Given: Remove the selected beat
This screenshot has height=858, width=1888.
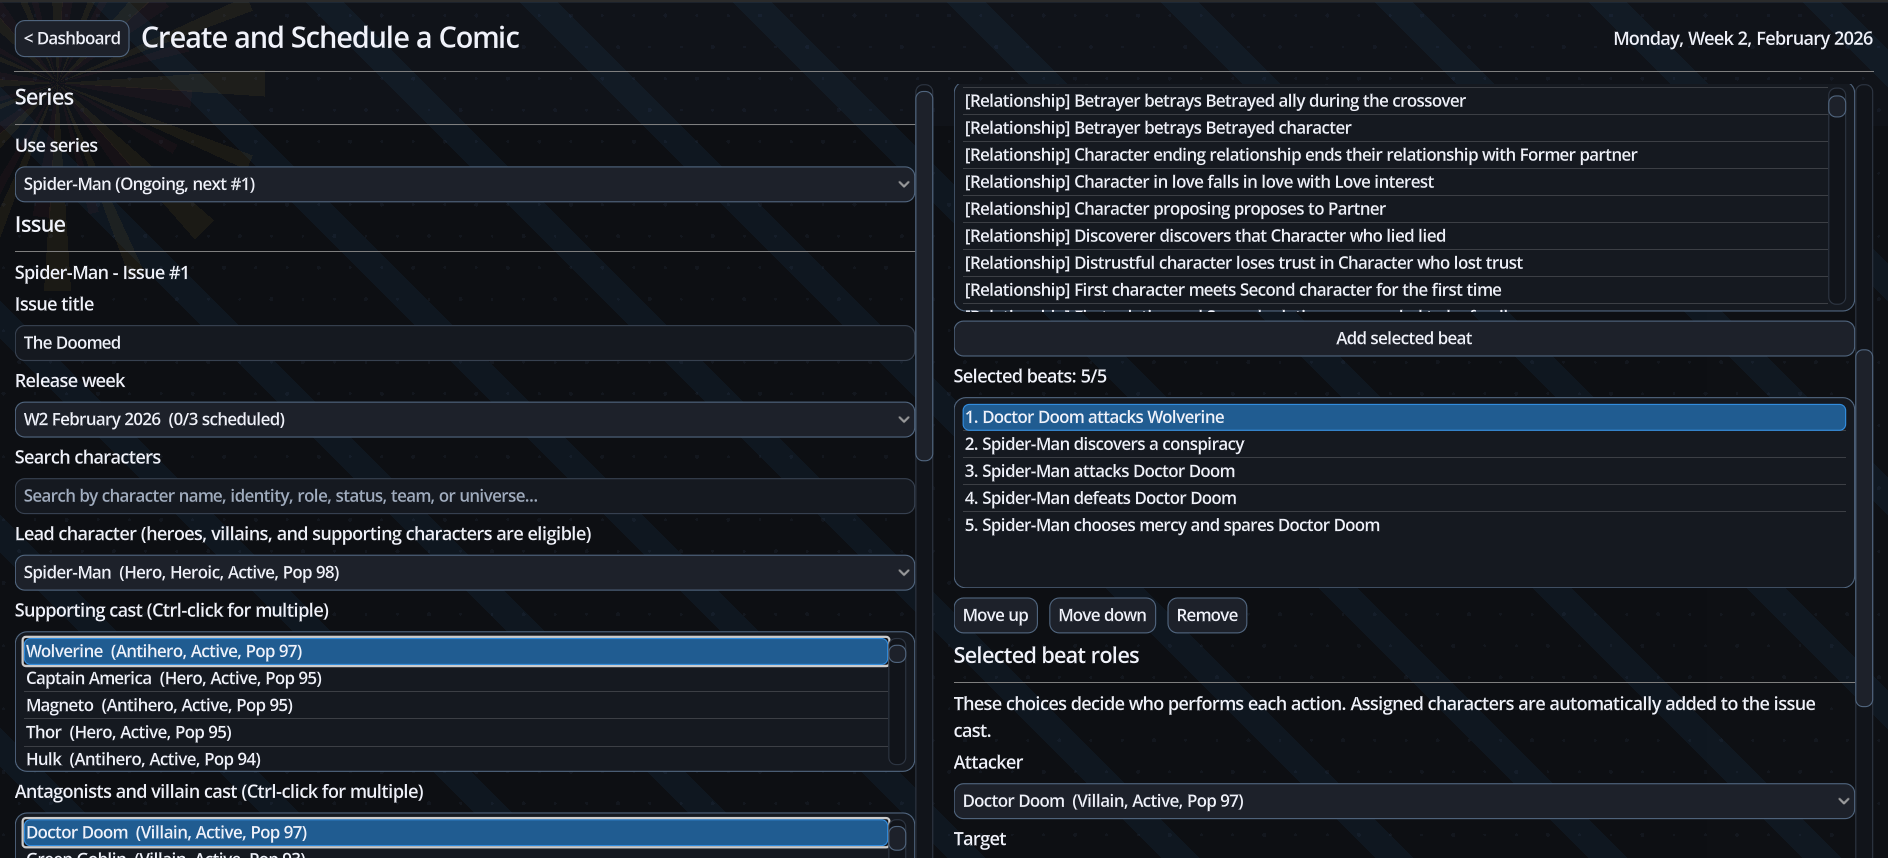Looking at the screenshot, I should (1206, 615).
